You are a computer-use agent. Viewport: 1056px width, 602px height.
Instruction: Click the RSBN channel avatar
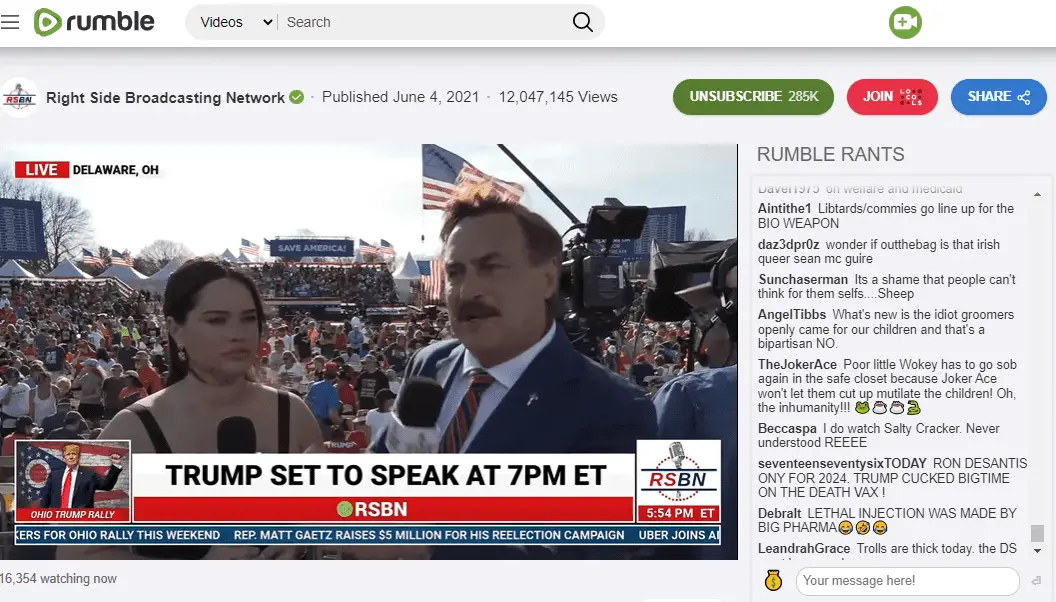[x=19, y=97]
